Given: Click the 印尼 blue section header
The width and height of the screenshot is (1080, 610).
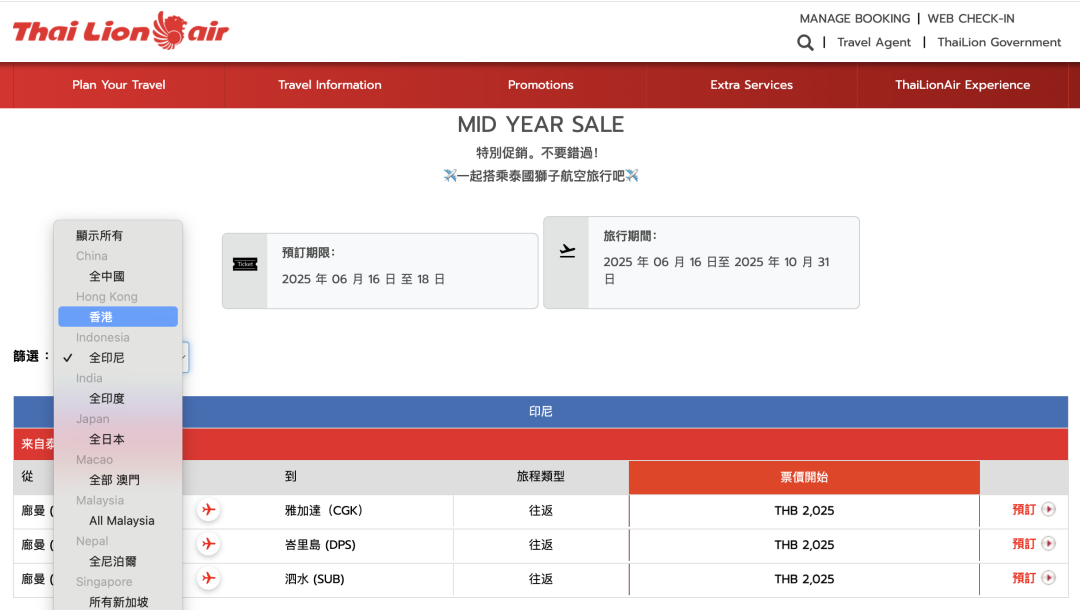Looking at the screenshot, I should [x=541, y=412].
